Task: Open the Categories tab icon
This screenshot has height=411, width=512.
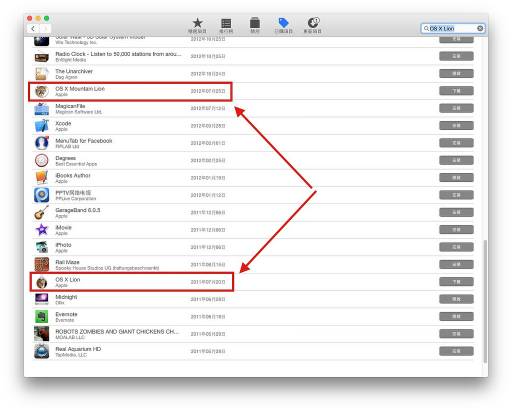Action: 255,25
